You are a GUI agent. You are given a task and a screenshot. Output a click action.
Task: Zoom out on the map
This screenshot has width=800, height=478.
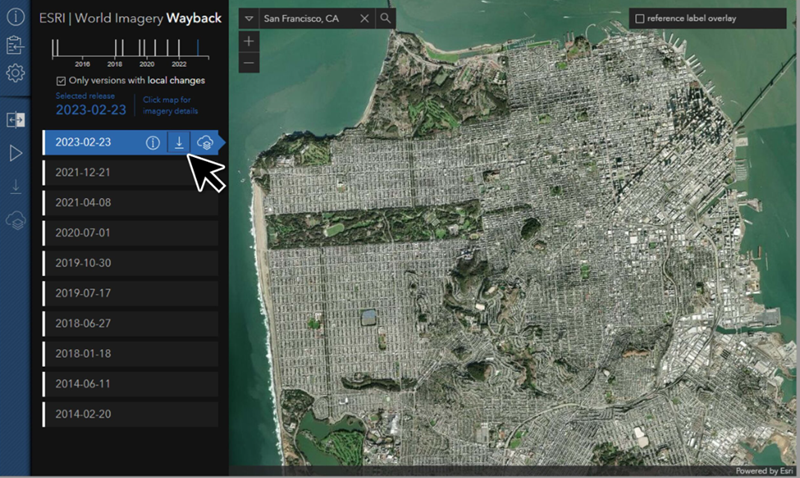tap(249, 63)
